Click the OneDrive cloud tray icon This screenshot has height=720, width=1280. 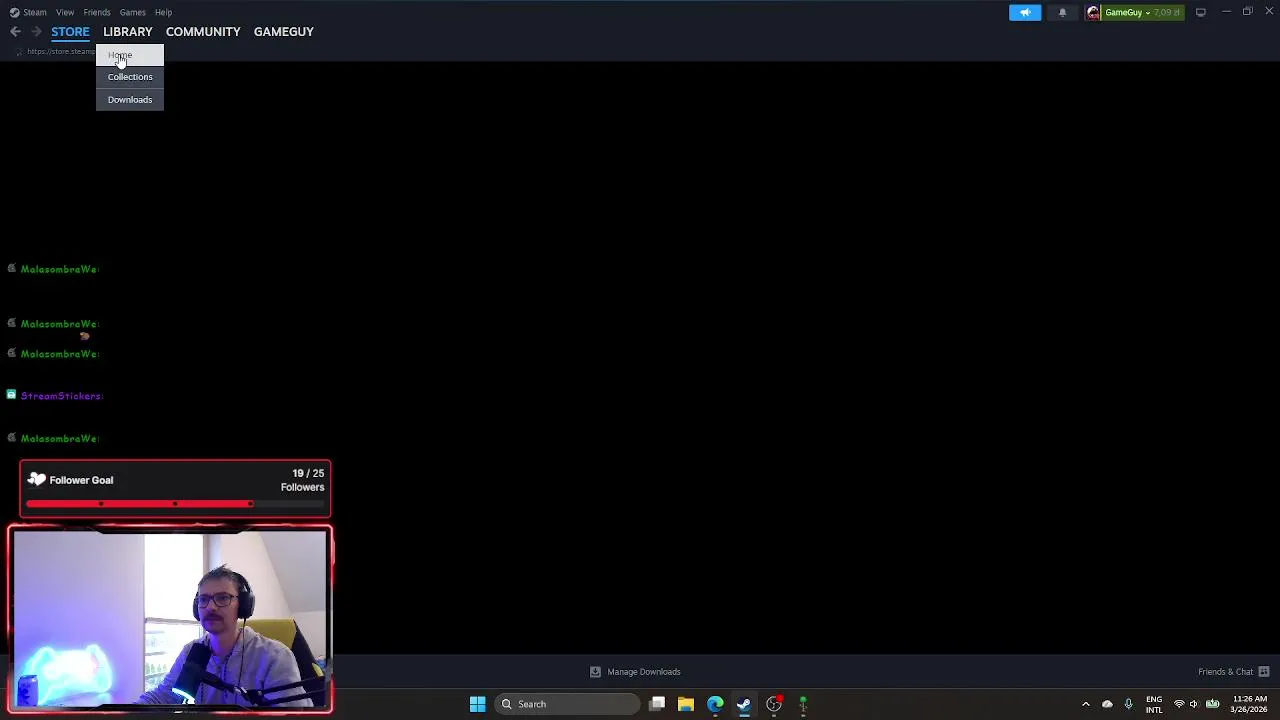coord(1107,704)
